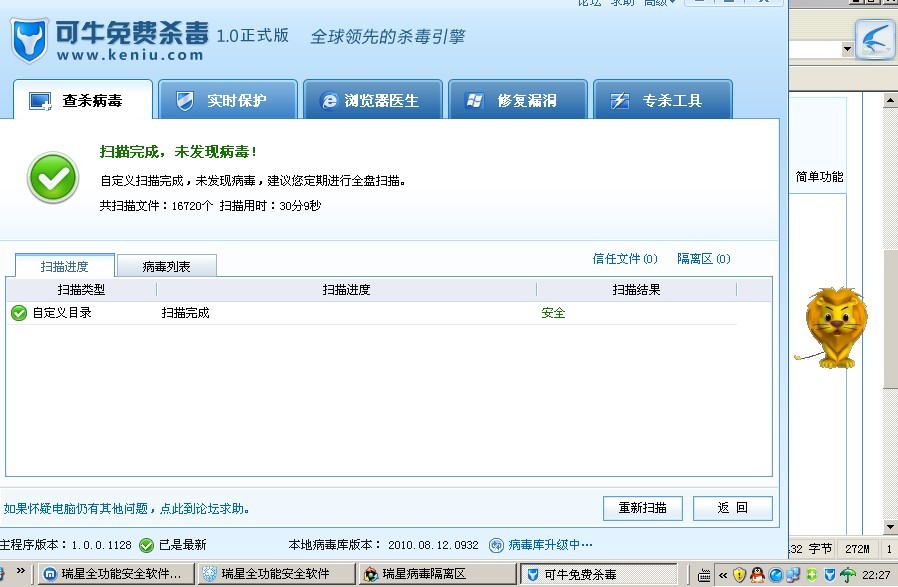
Task: Click the blue round tray icon
Action: [x=775, y=574]
